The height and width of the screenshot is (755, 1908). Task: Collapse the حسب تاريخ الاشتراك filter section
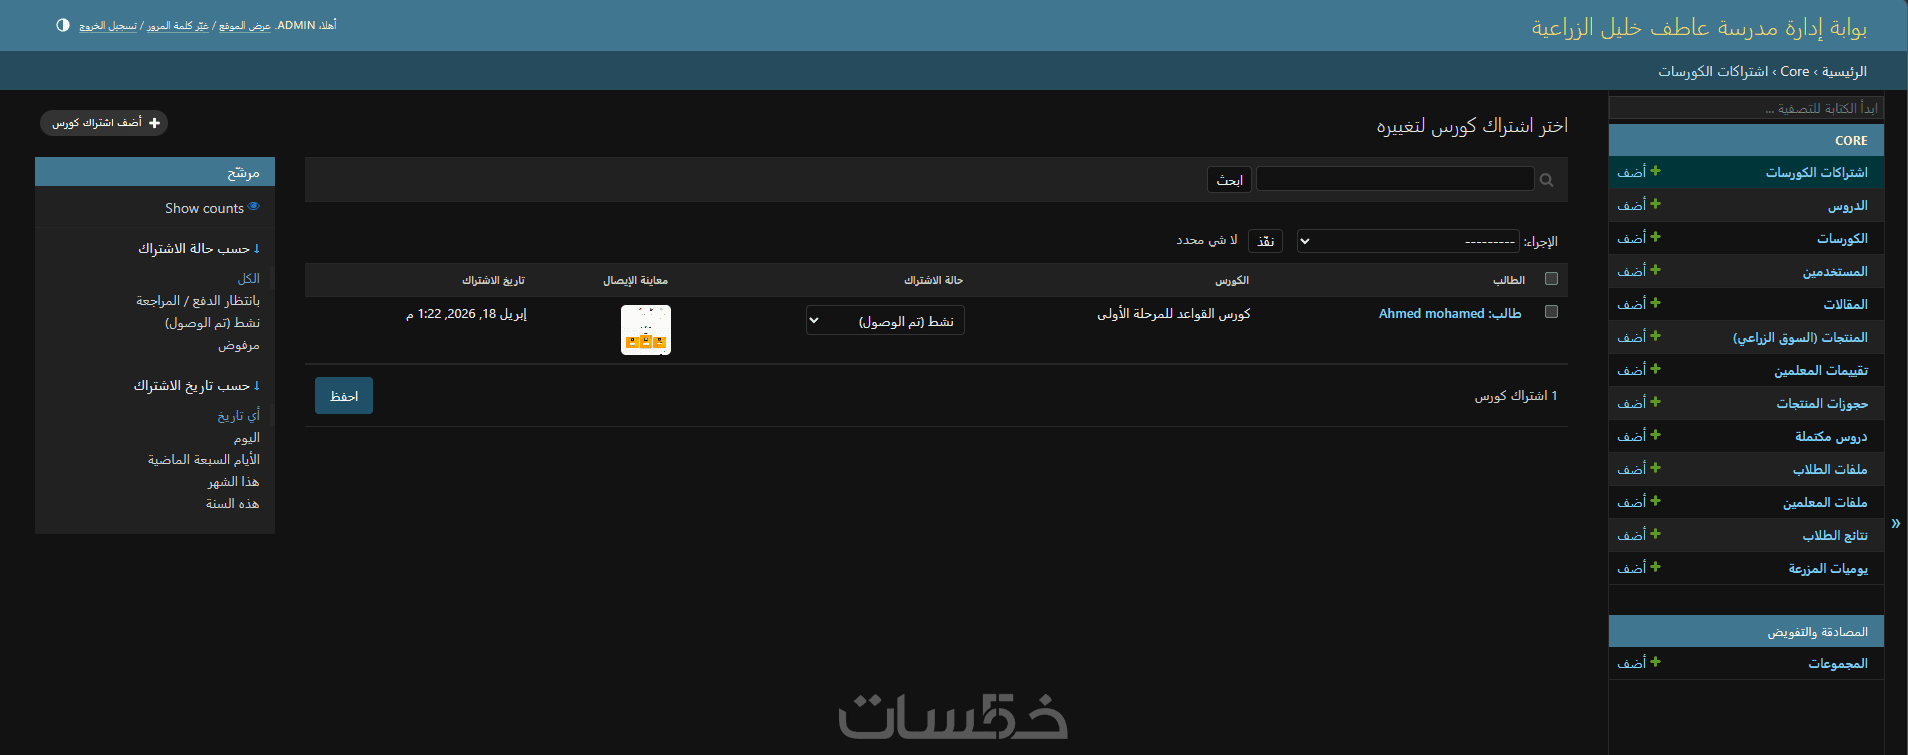tap(196, 385)
